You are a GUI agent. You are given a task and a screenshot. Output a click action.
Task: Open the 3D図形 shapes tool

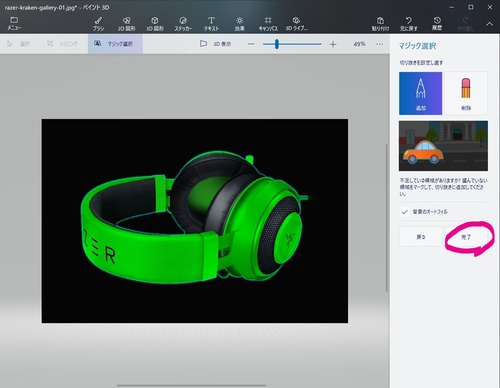[155, 24]
